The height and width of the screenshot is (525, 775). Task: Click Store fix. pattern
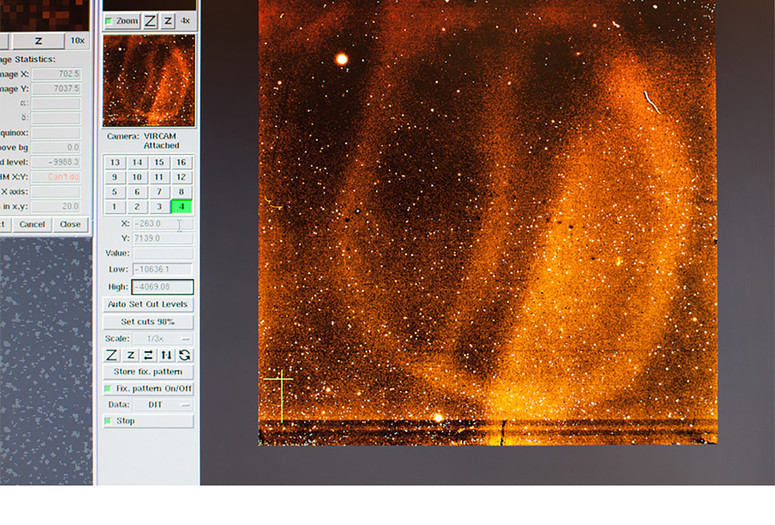tap(148, 372)
